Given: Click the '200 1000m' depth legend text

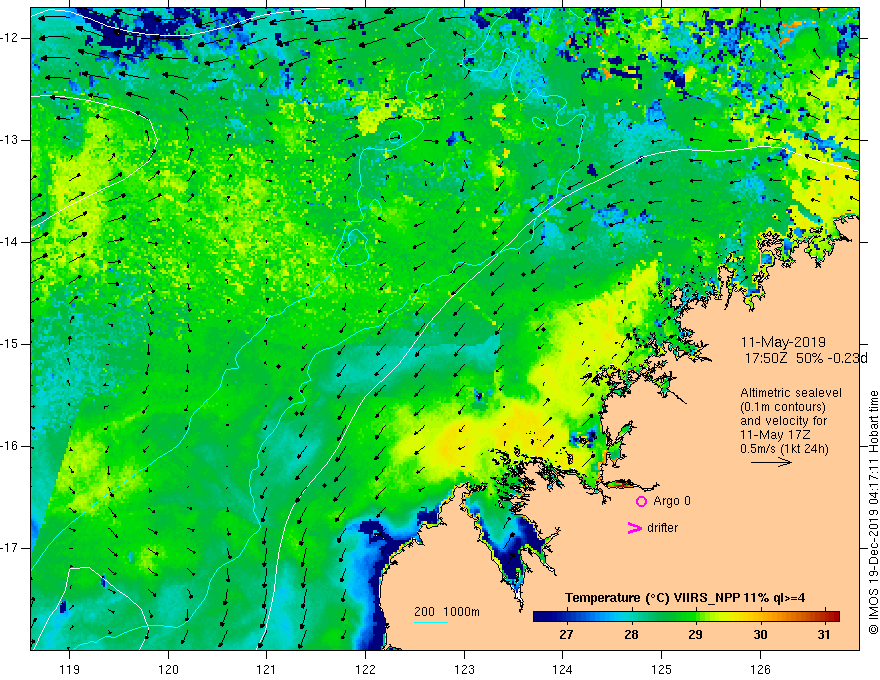Looking at the screenshot, I should (x=447, y=612).
